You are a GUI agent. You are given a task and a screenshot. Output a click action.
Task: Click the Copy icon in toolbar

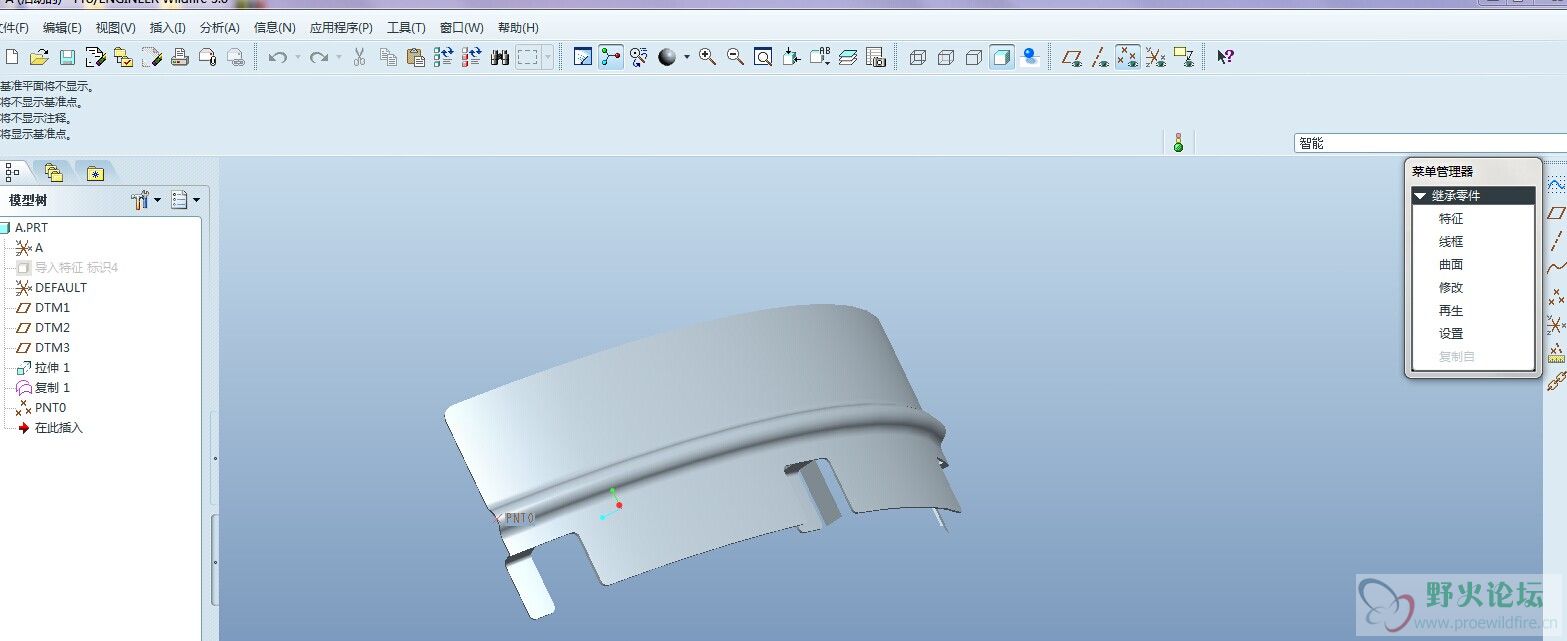388,57
